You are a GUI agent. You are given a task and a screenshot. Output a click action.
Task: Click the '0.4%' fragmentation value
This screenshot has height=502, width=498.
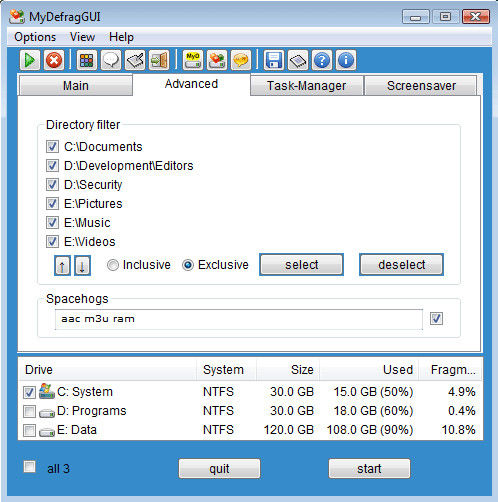click(462, 411)
